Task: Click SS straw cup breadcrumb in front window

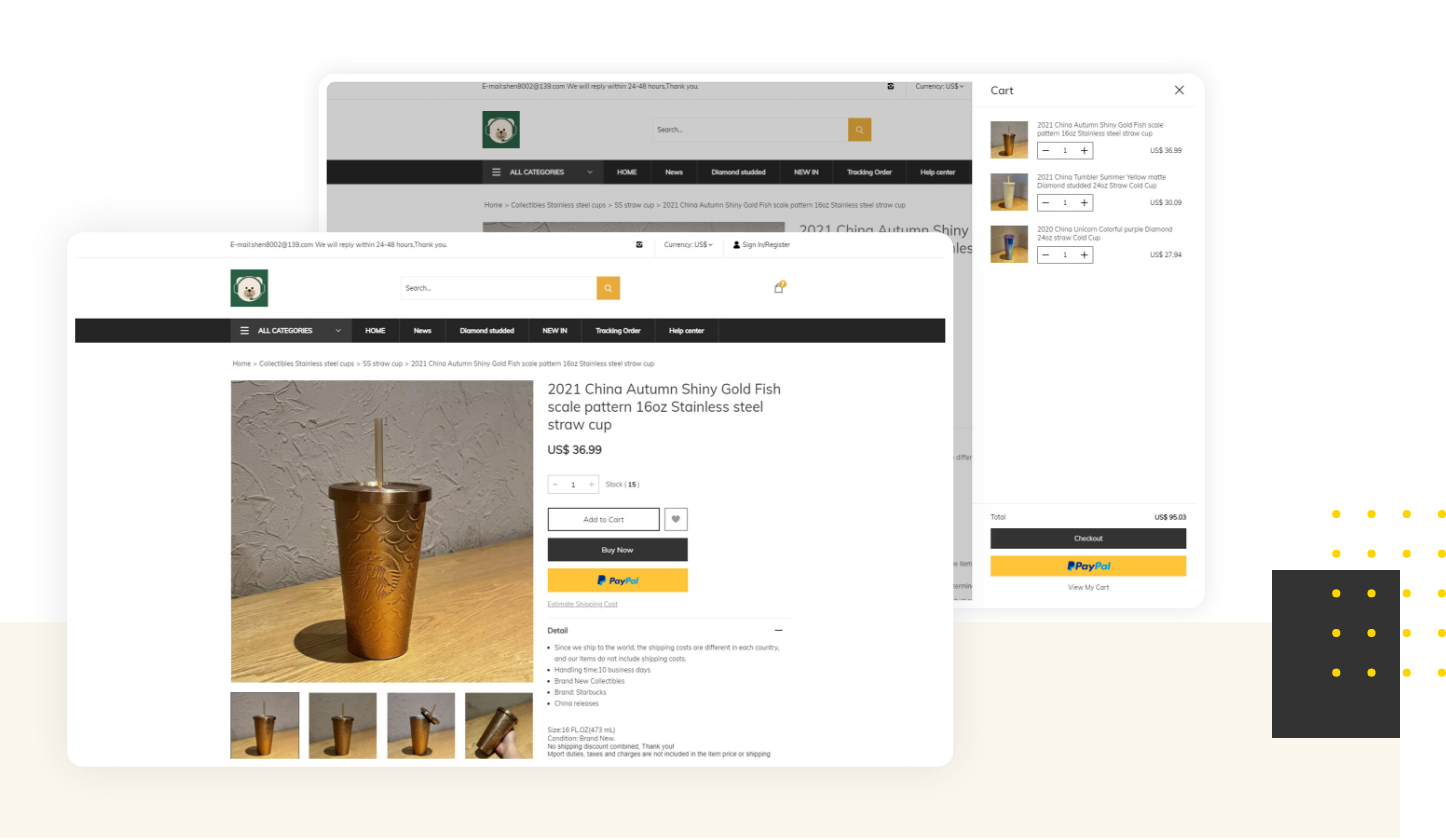Action: tap(383, 364)
